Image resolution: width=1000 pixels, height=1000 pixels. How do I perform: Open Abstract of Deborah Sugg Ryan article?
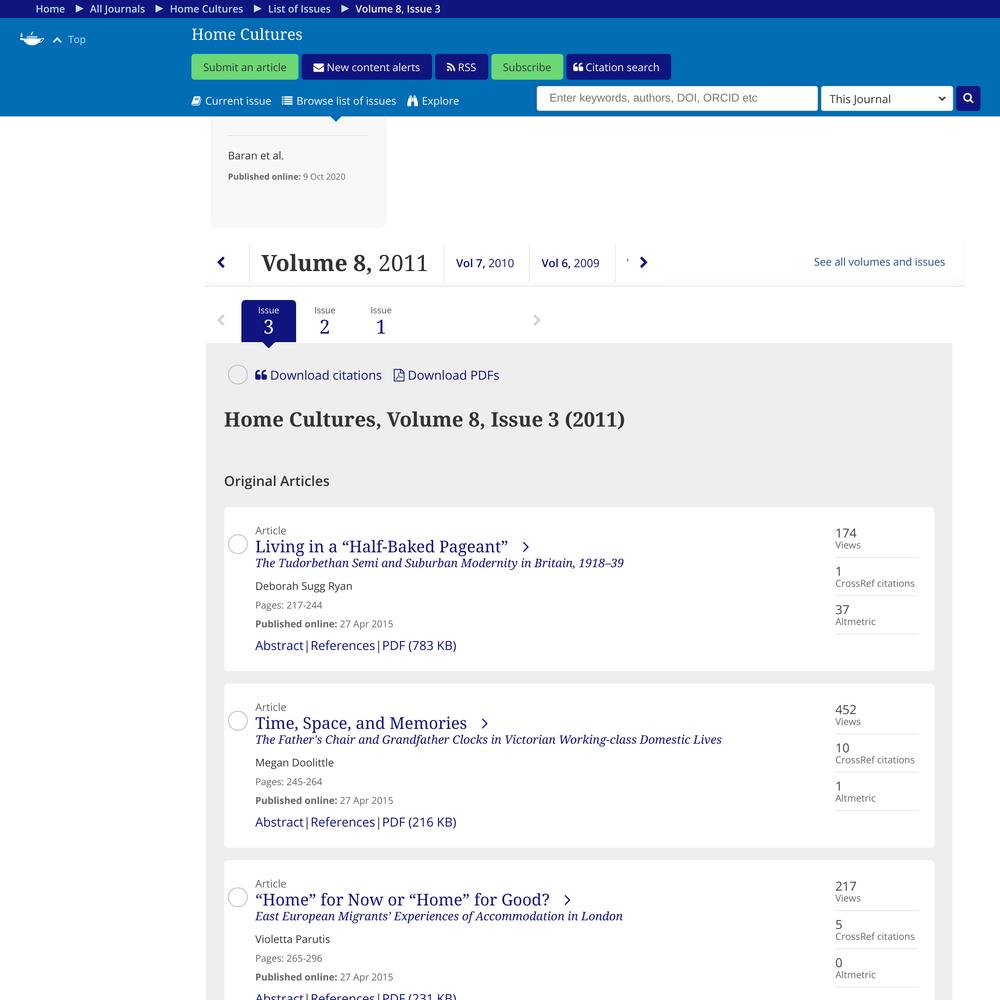coord(279,645)
